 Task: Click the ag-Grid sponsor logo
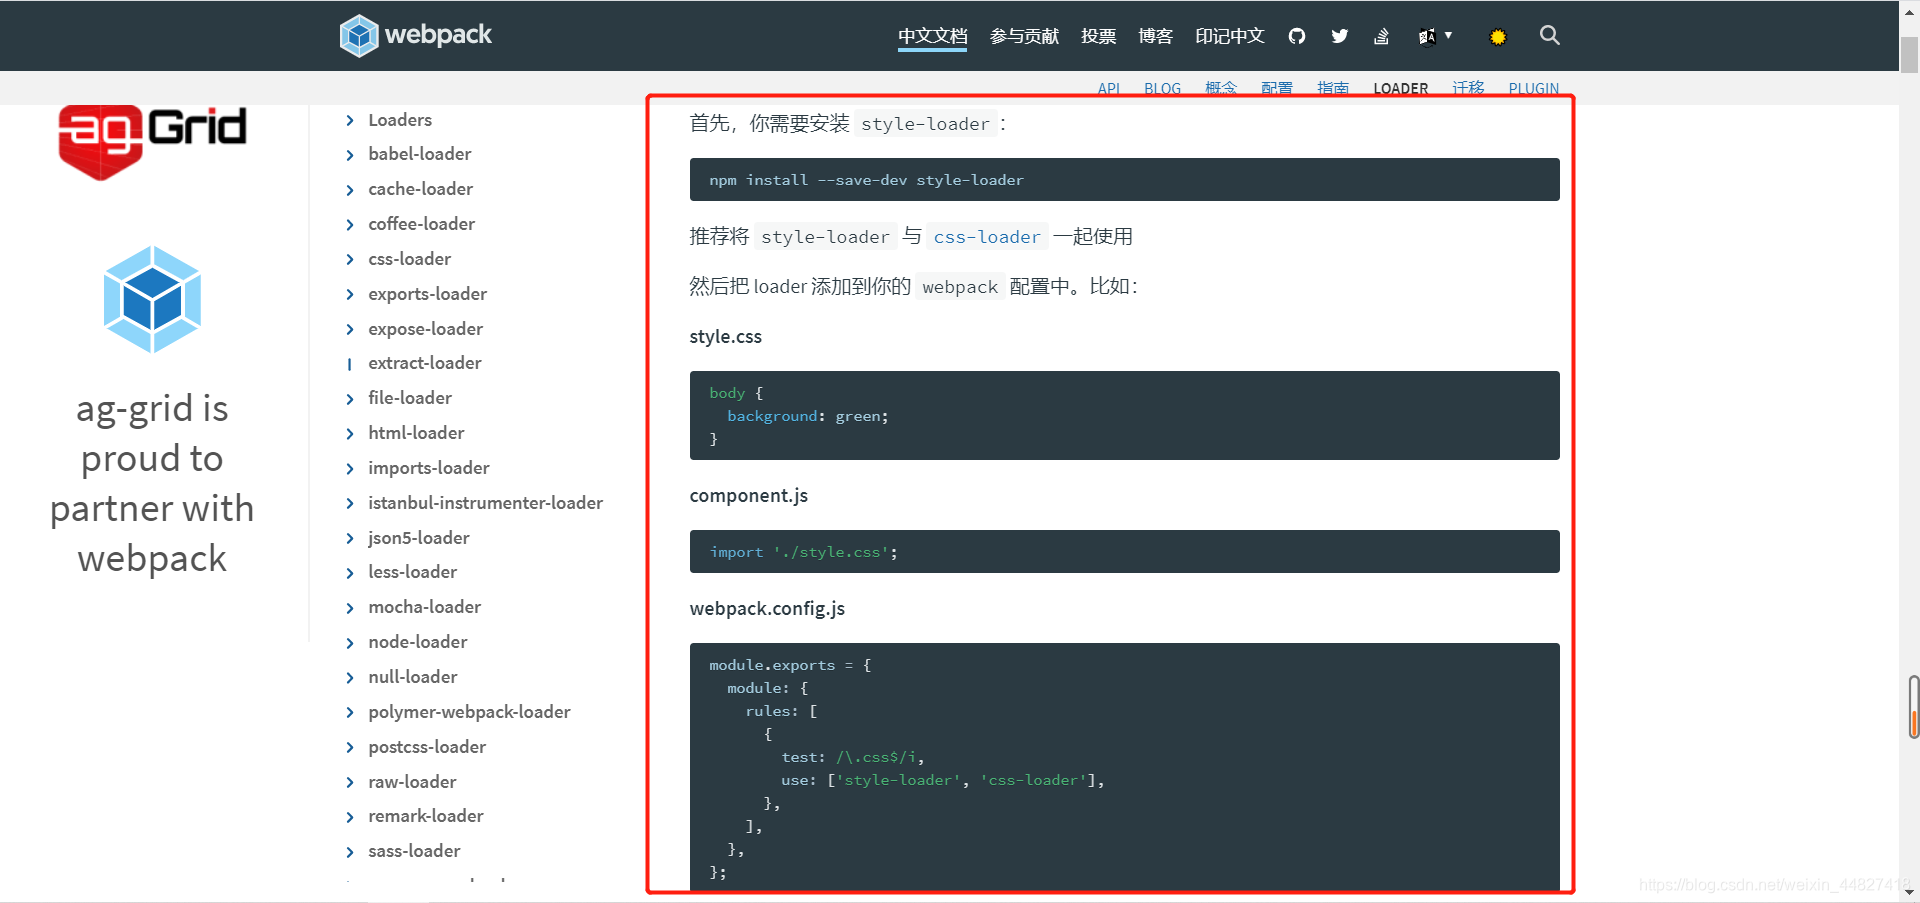(x=152, y=142)
